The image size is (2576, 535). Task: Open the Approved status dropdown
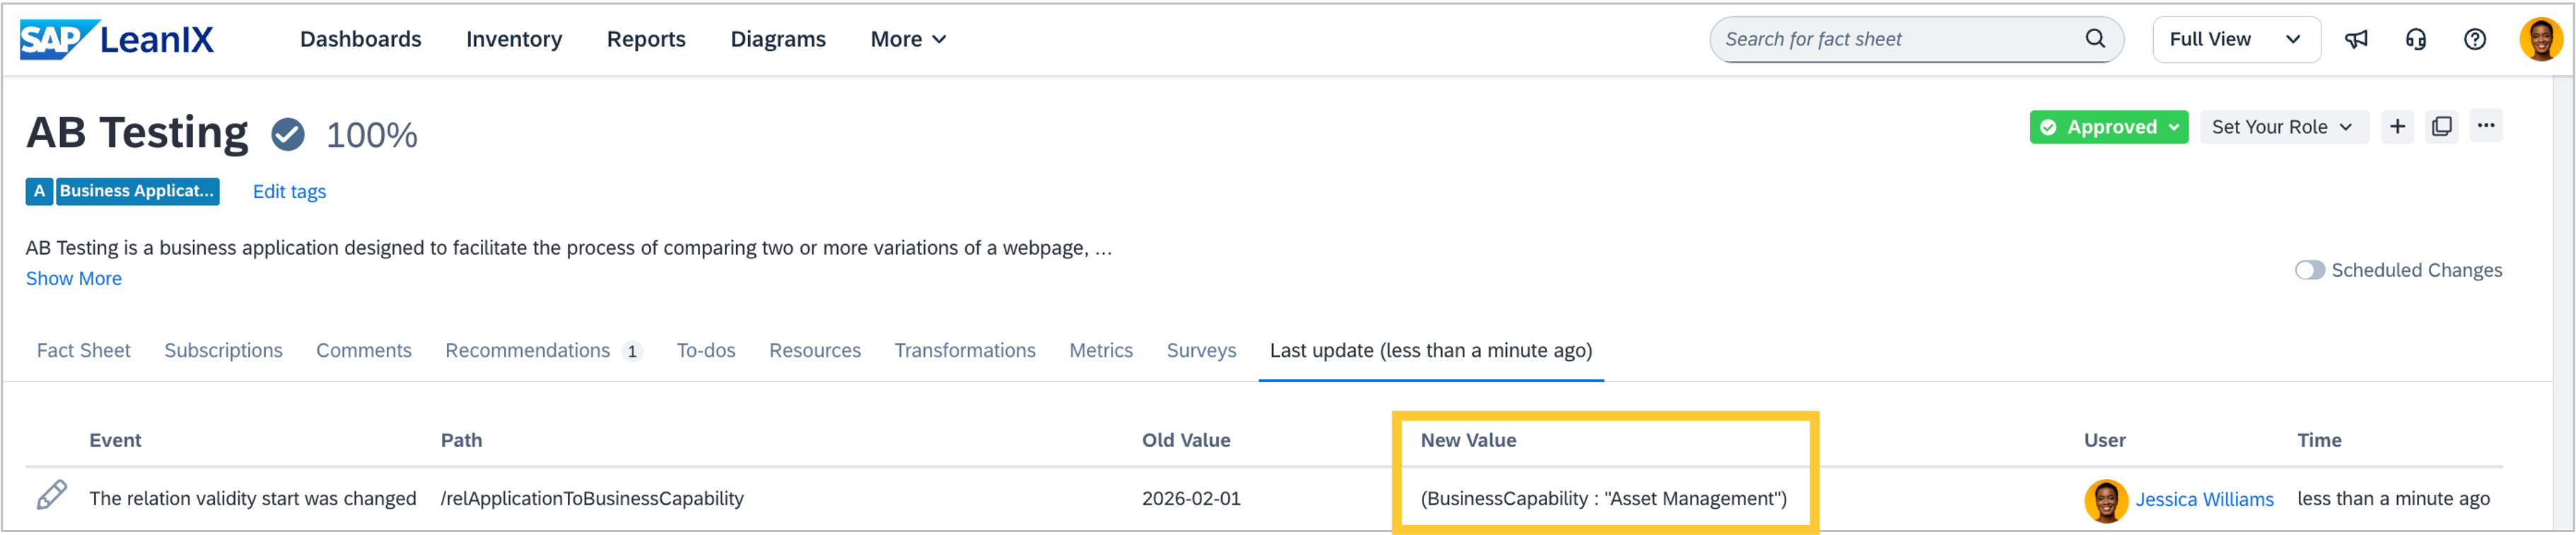point(2108,127)
